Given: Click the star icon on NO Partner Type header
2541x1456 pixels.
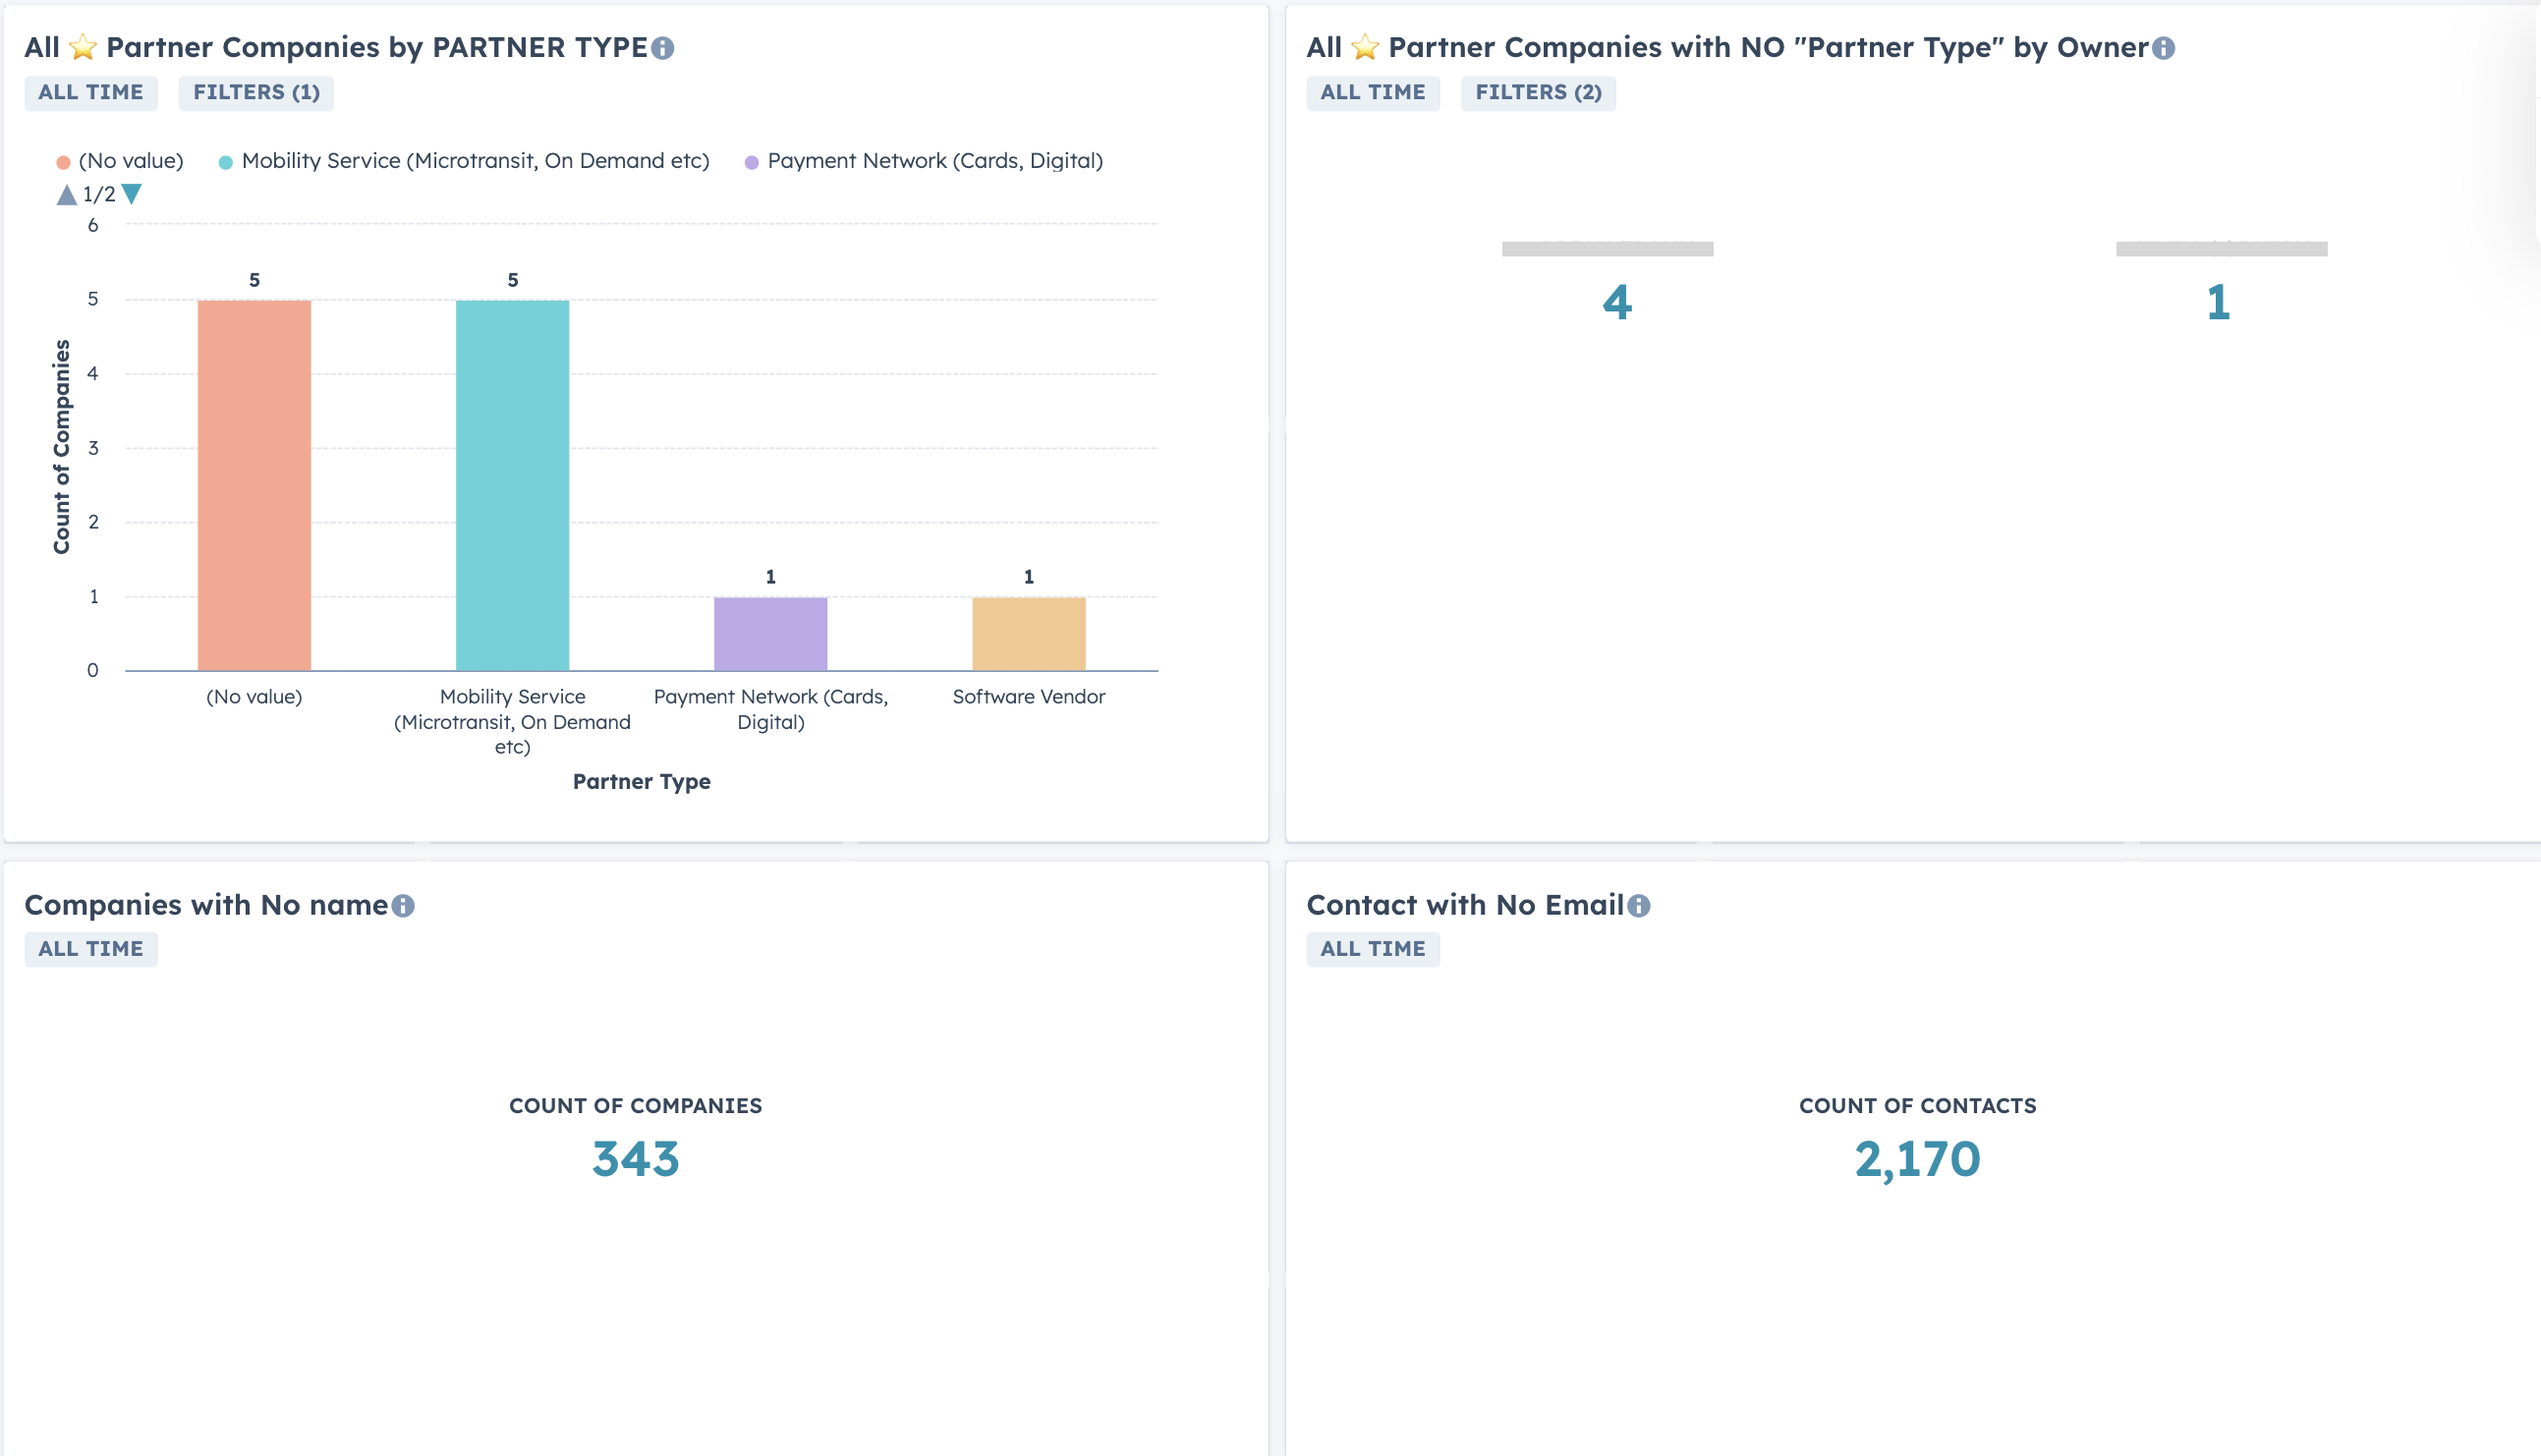Looking at the screenshot, I should [1367, 45].
